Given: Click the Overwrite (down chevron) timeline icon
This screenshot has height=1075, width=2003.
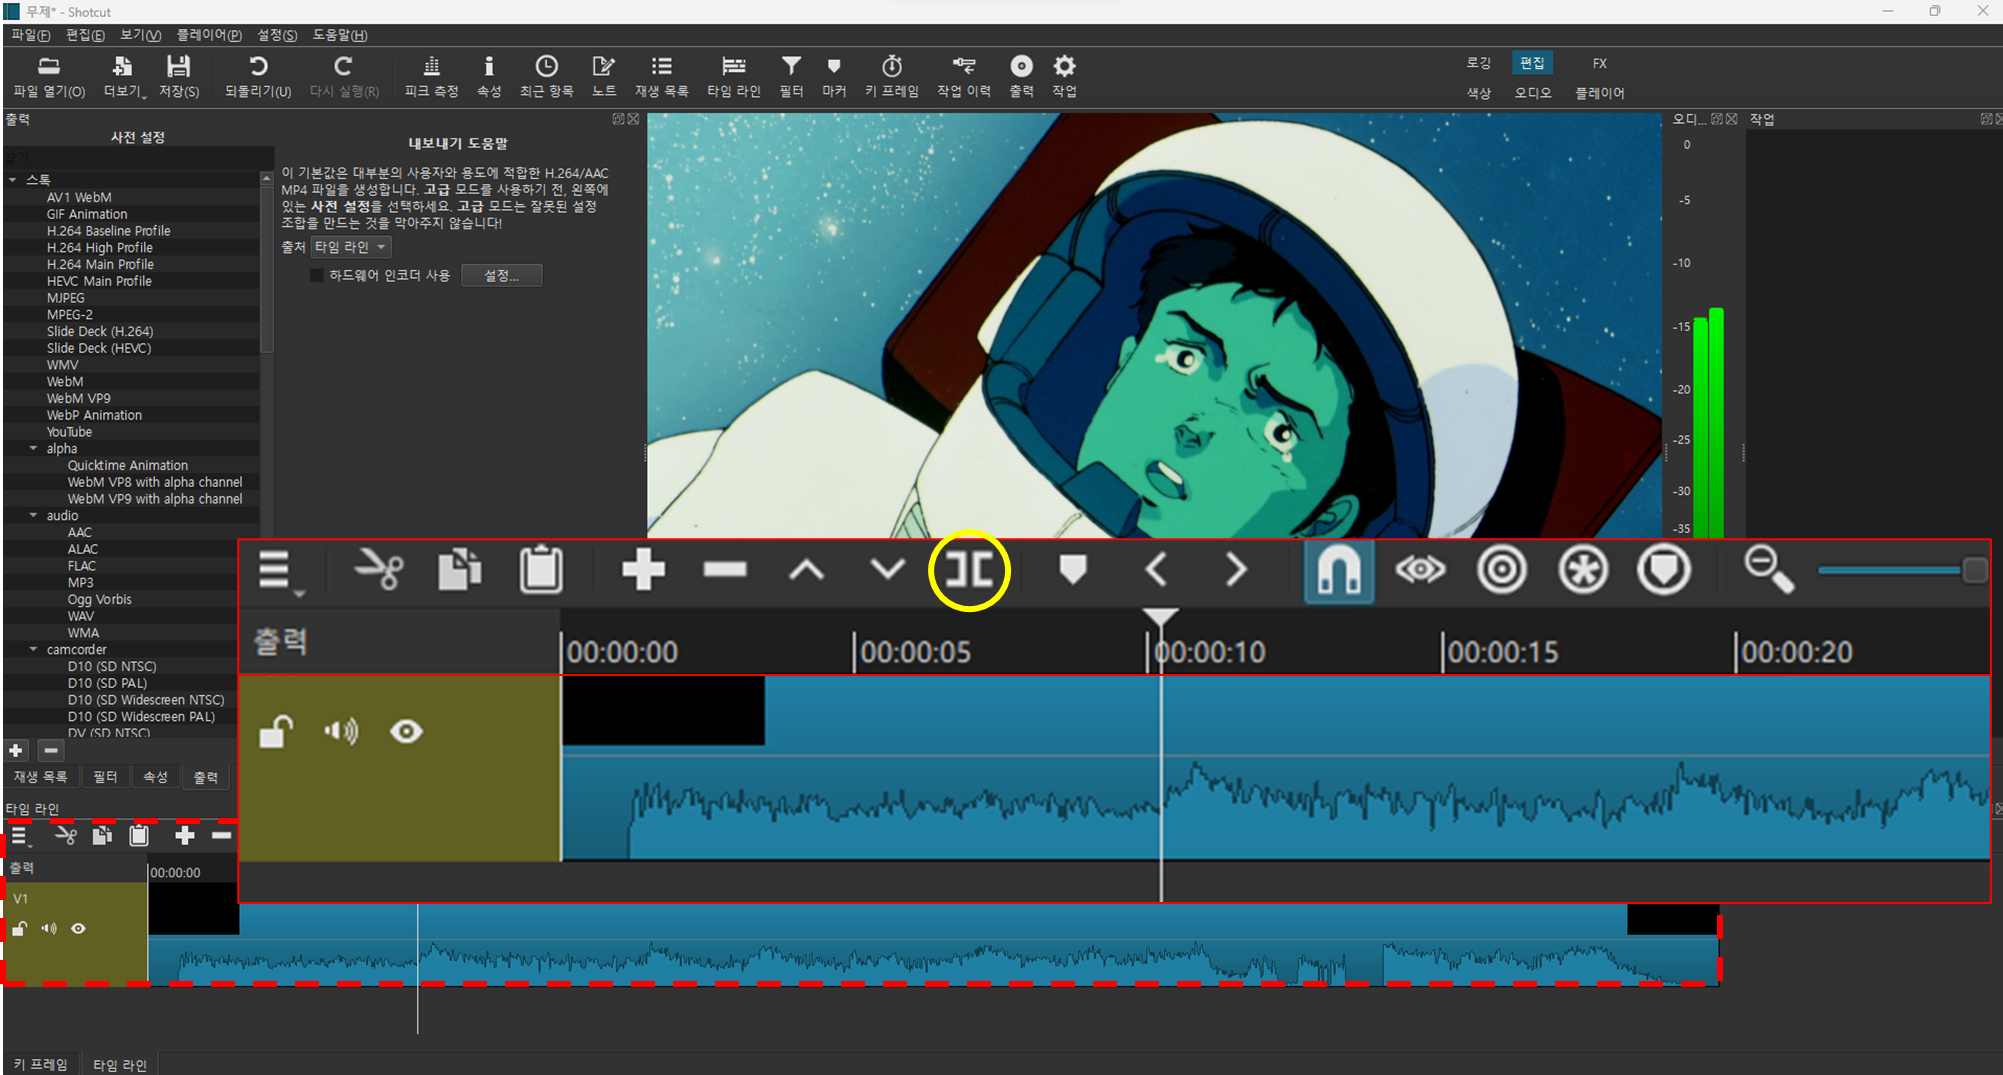Looking at the screenshot, I should coord(887,570).
